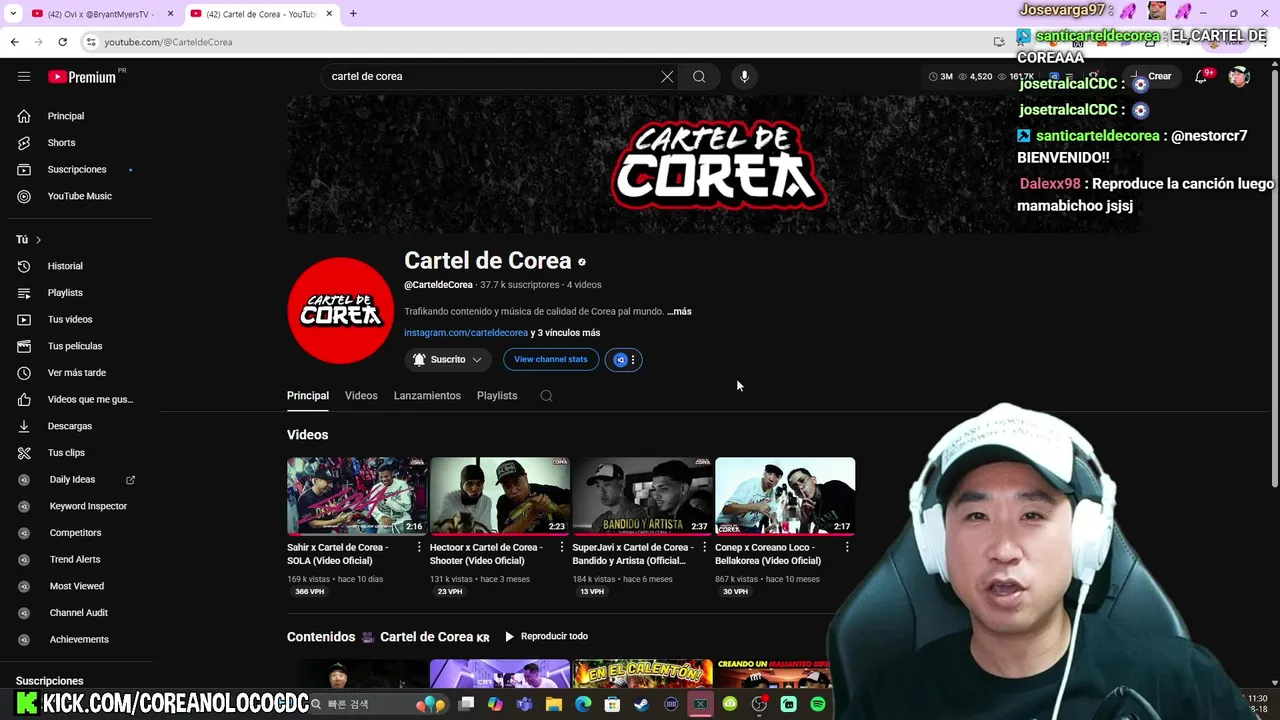Open Steam from the taskbar

pos(641,705)
